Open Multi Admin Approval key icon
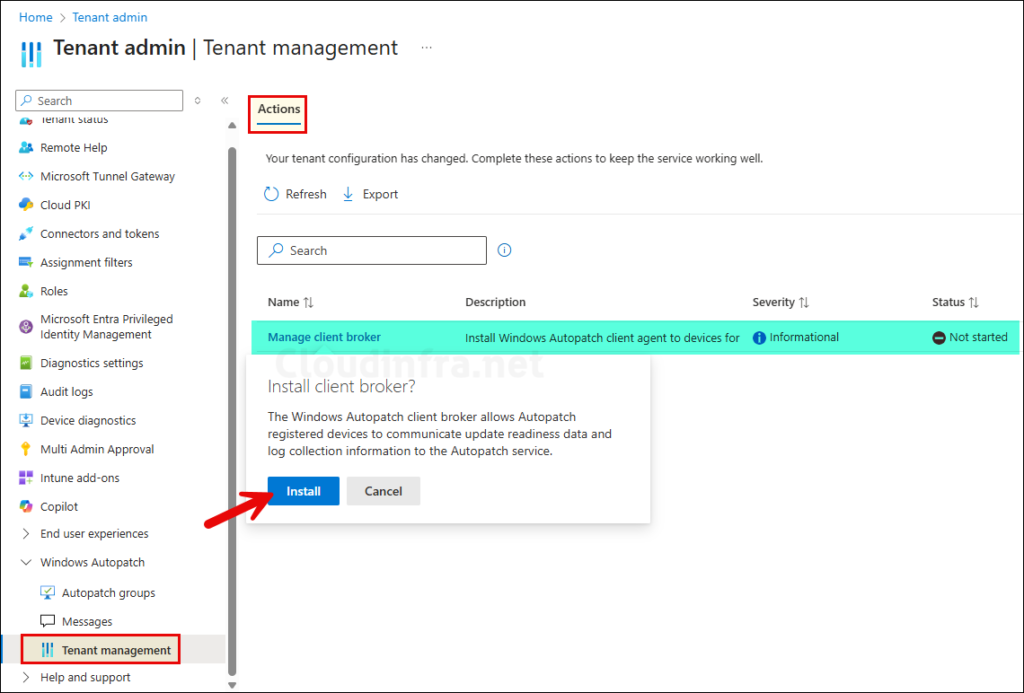Image resolution: width=1024 pixels, height=693 pixels. pos(26,450)
